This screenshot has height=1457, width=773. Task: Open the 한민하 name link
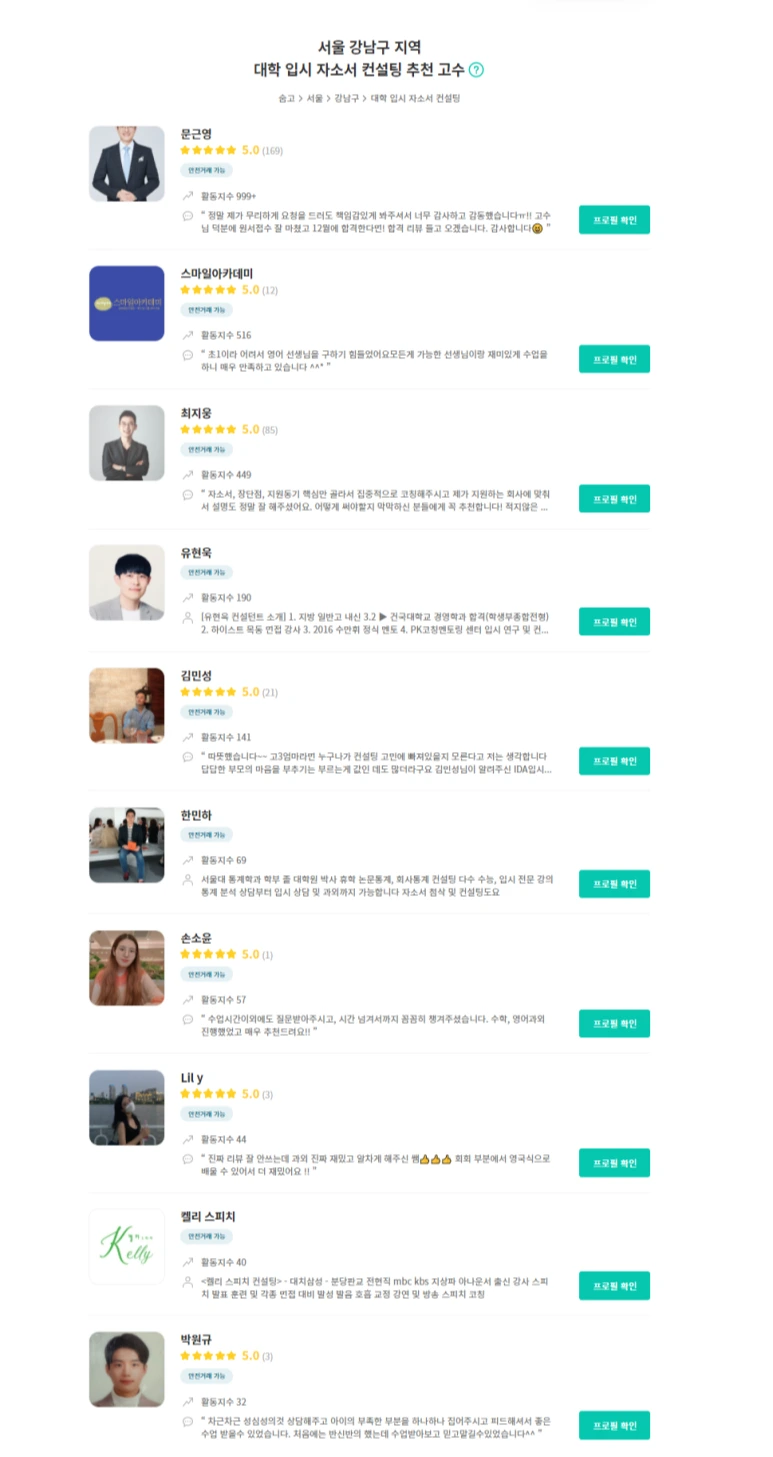tap(196, 815)
